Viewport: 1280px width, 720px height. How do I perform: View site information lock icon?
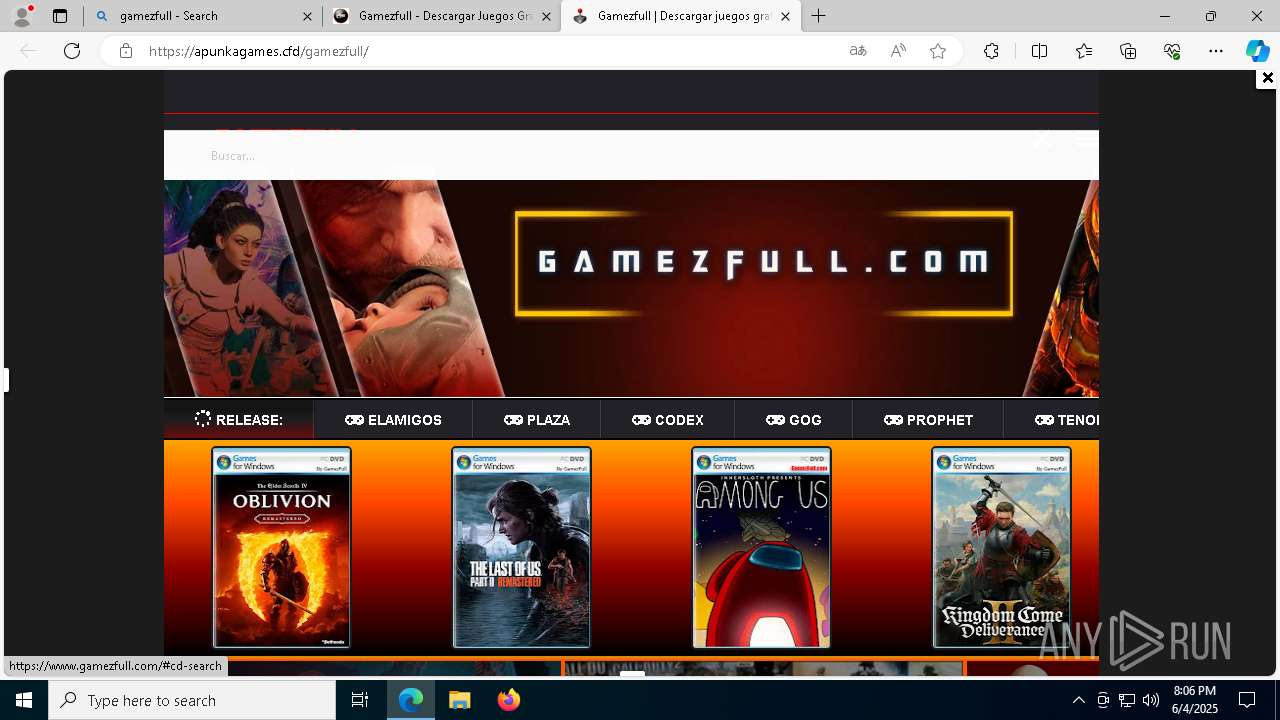(125, 51)
